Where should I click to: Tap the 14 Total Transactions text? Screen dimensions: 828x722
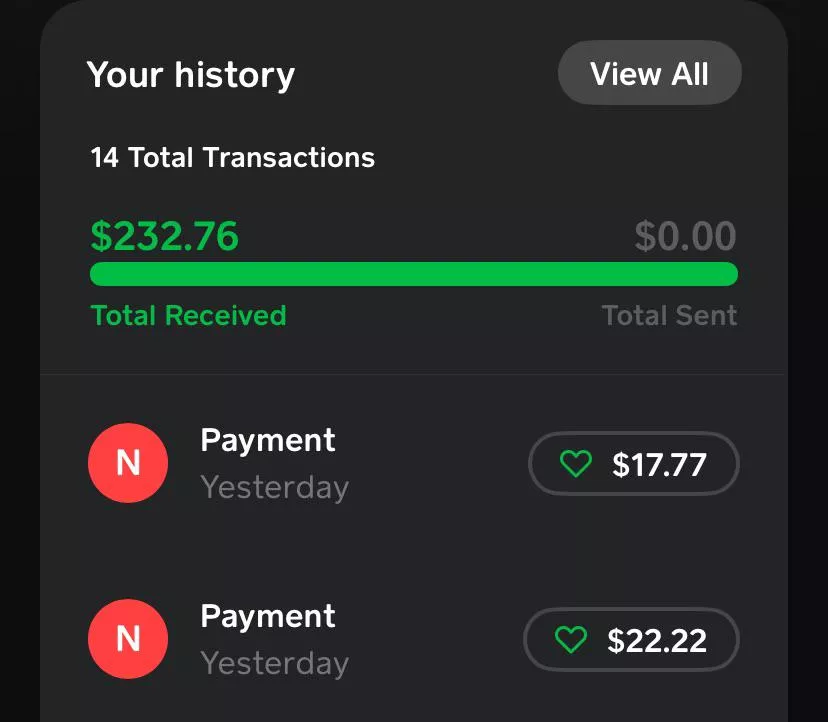pyautogui.click(x=233, y=158)
